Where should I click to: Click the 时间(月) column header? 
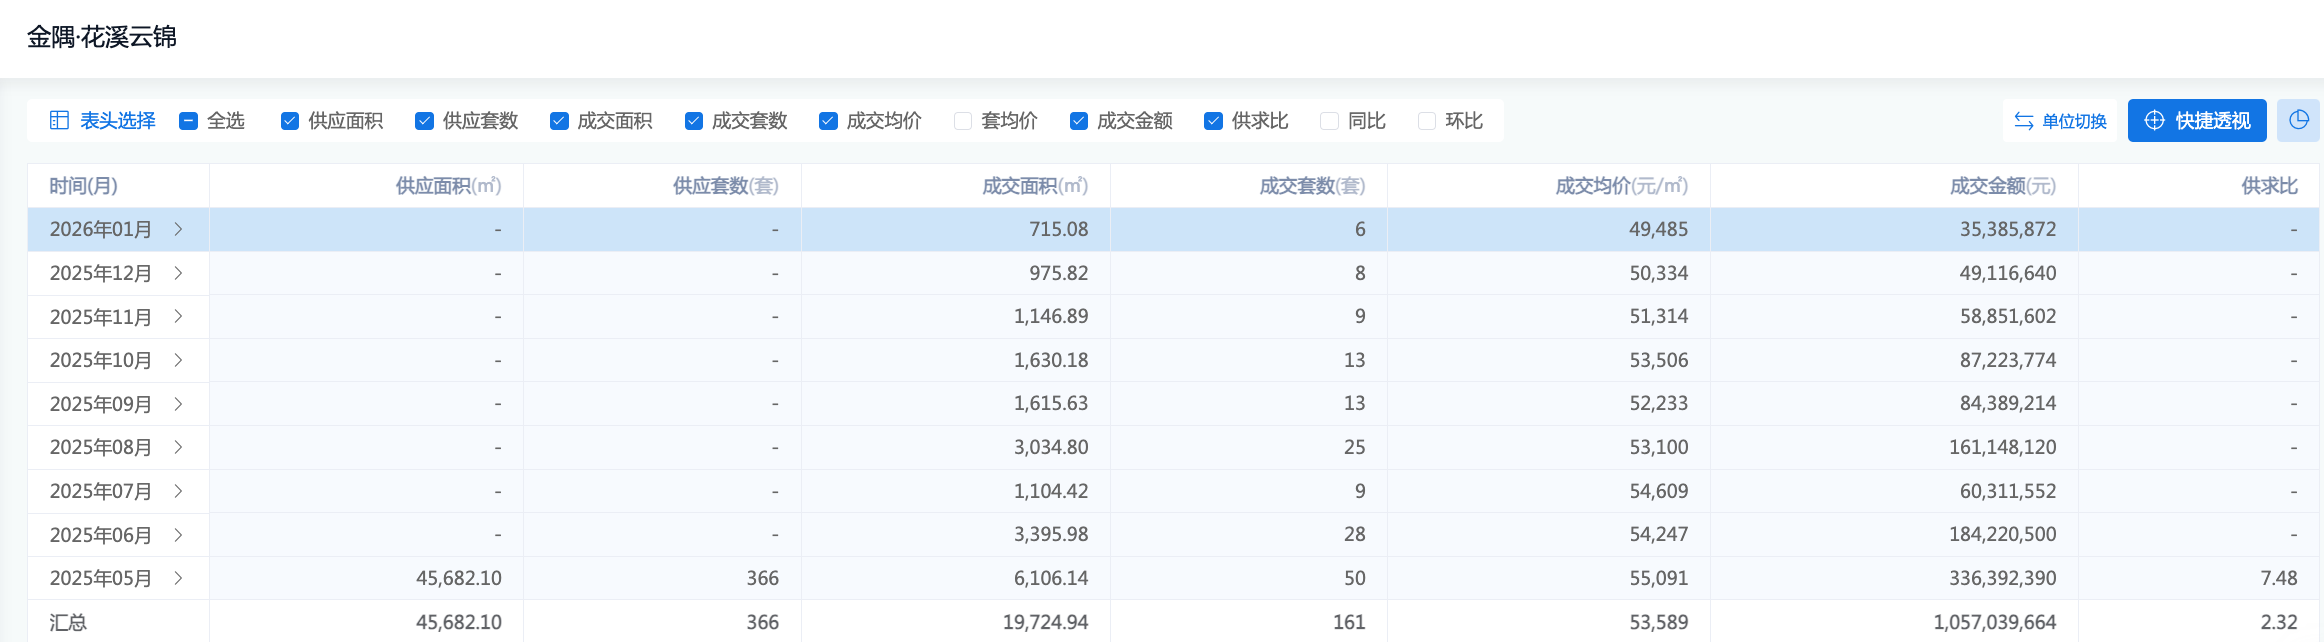[x=84, y=186]
